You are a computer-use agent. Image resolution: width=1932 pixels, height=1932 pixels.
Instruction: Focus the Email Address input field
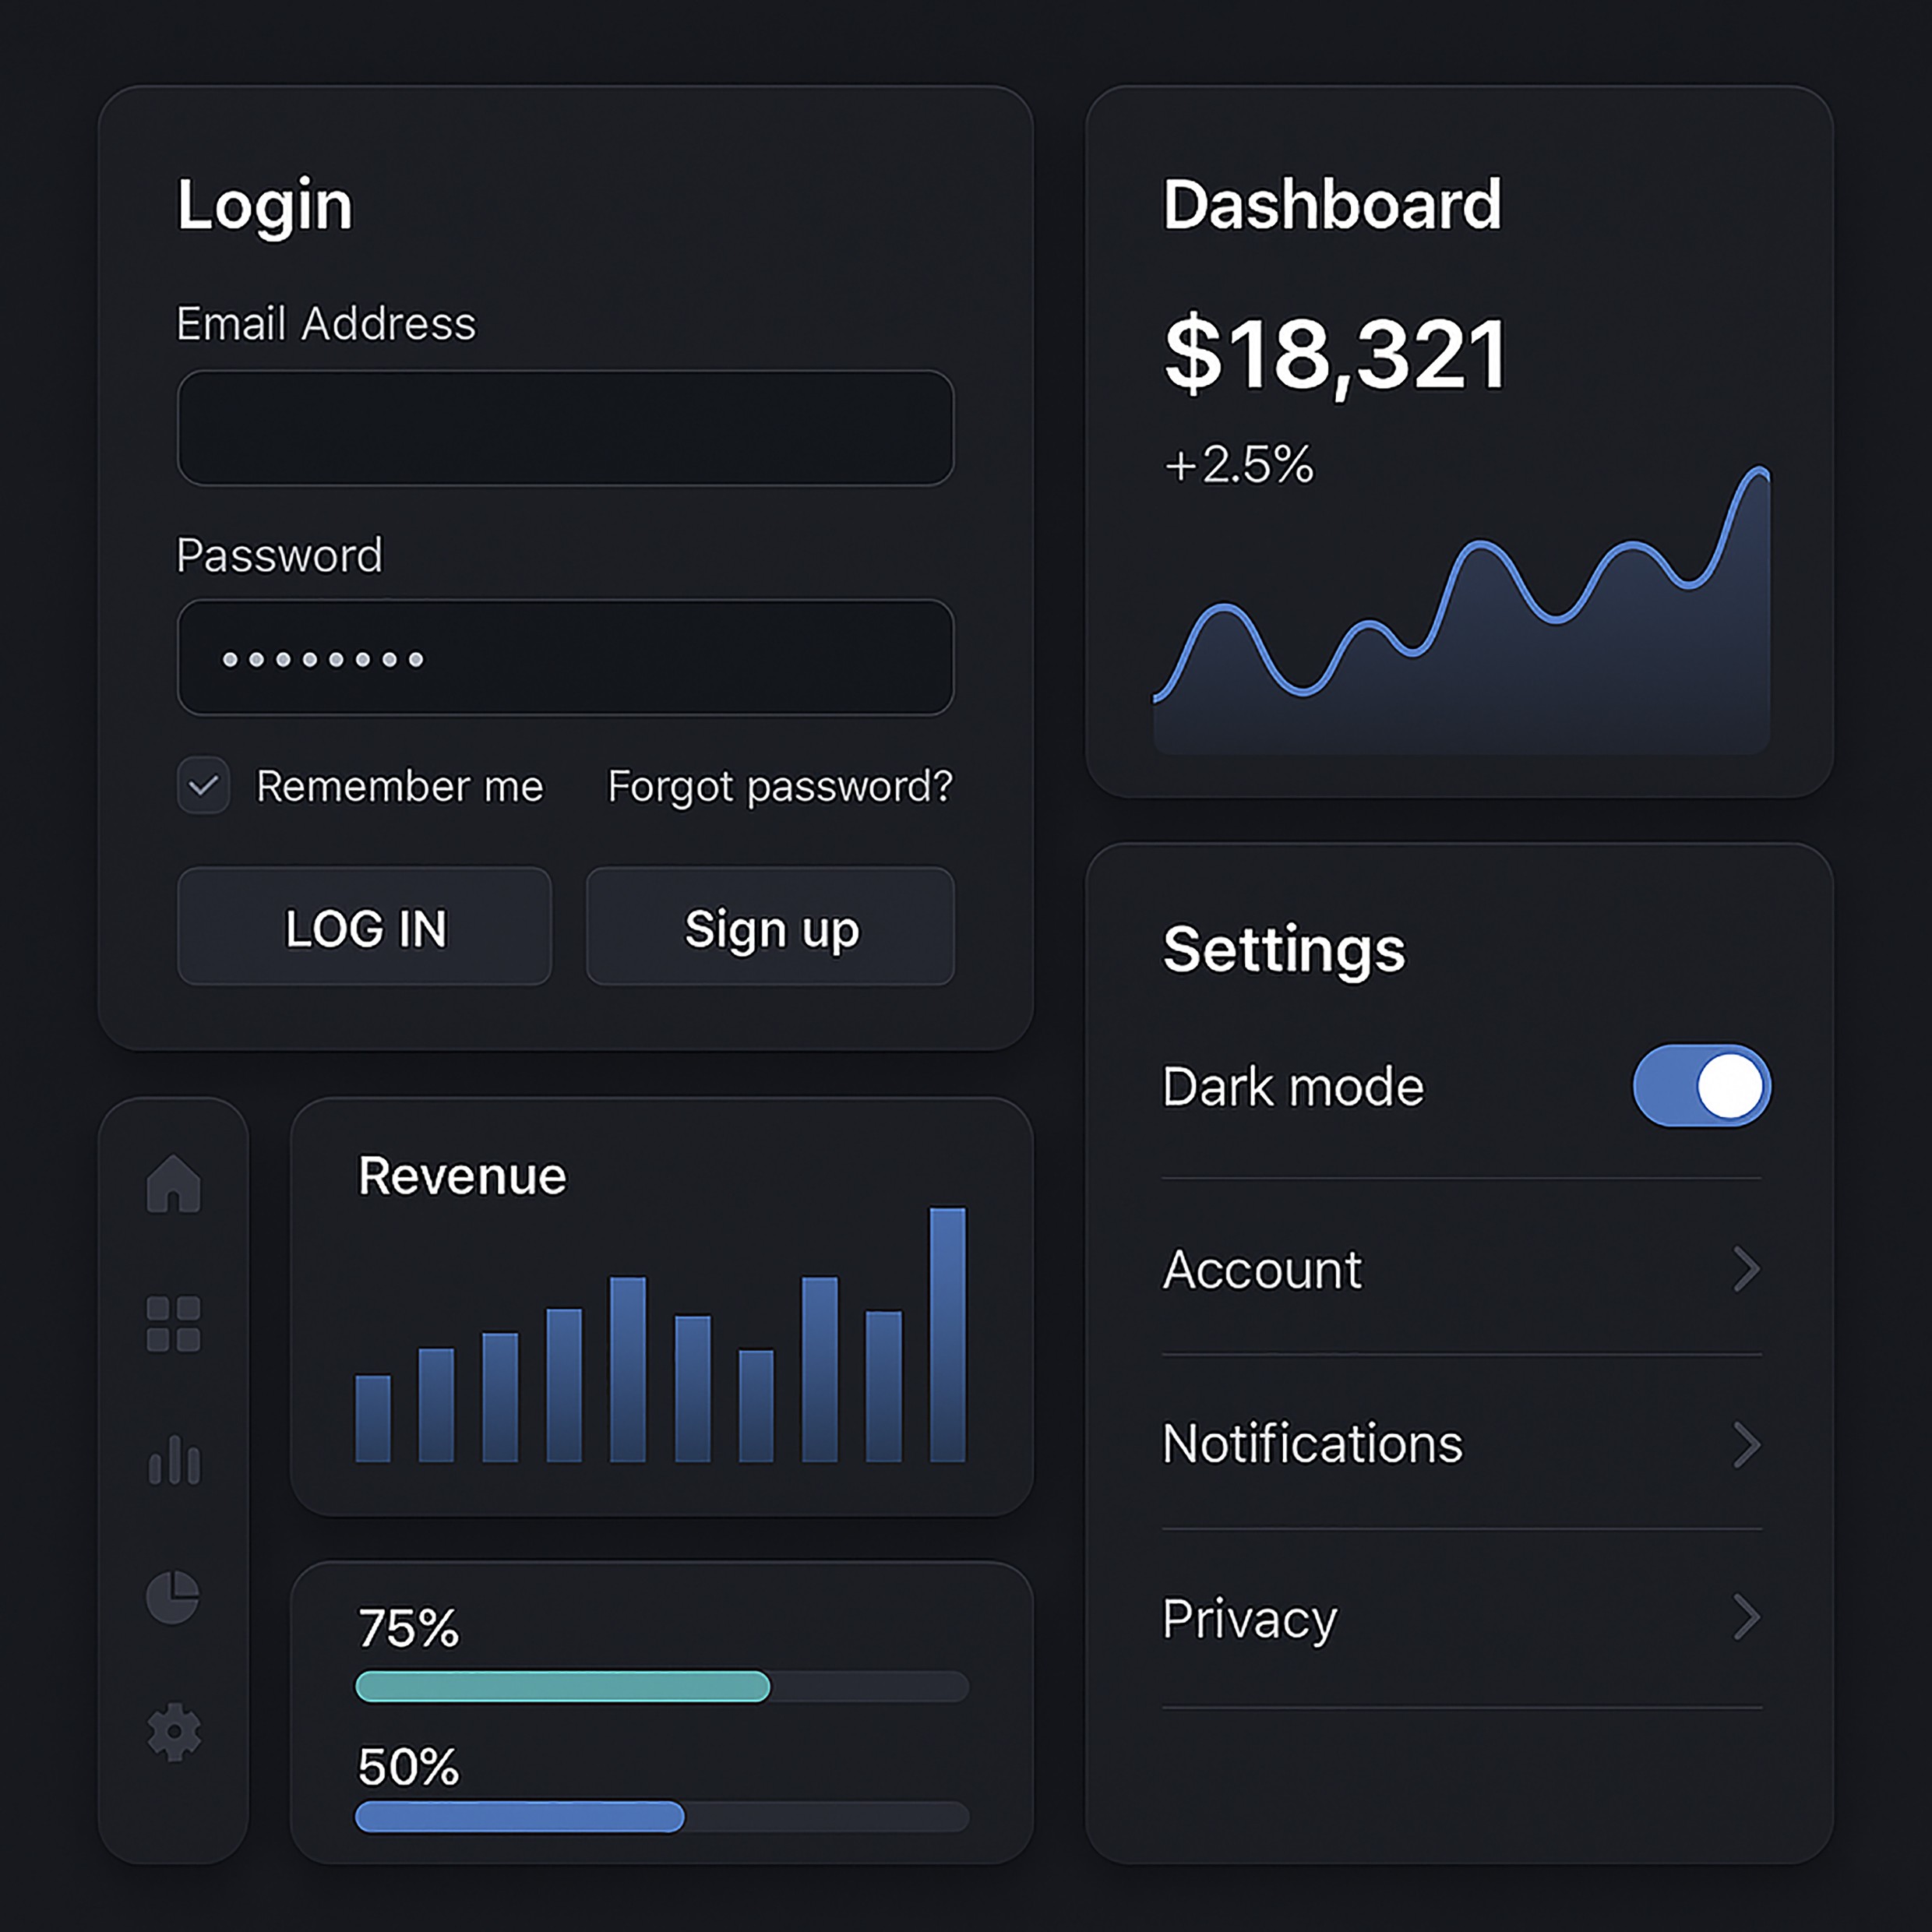[x=565, y=428]
